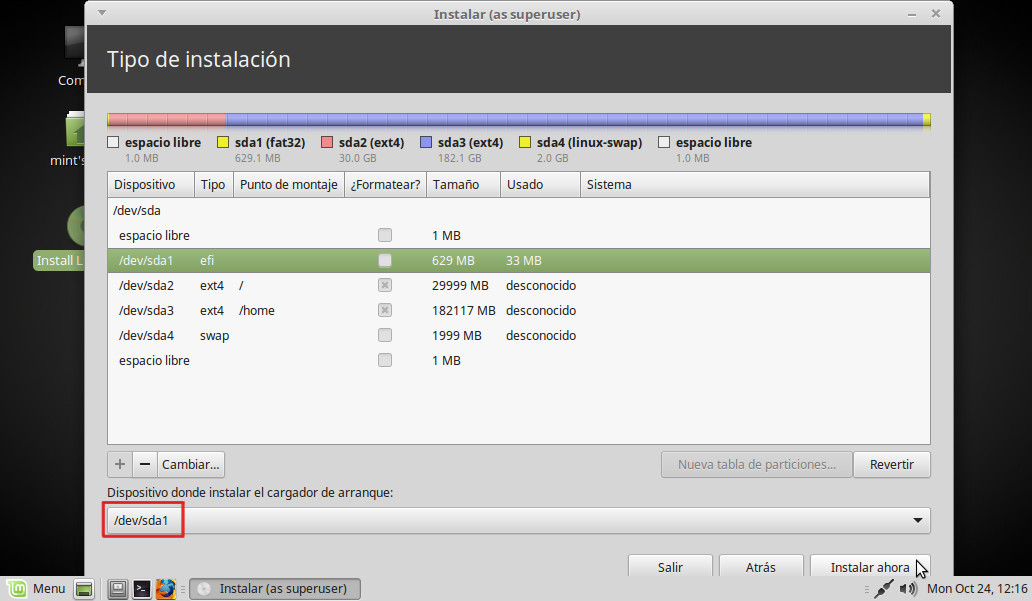Viewport: 1032px width, 601px height.
Task: Open the volume control in system tray
Action: point(908,589)
